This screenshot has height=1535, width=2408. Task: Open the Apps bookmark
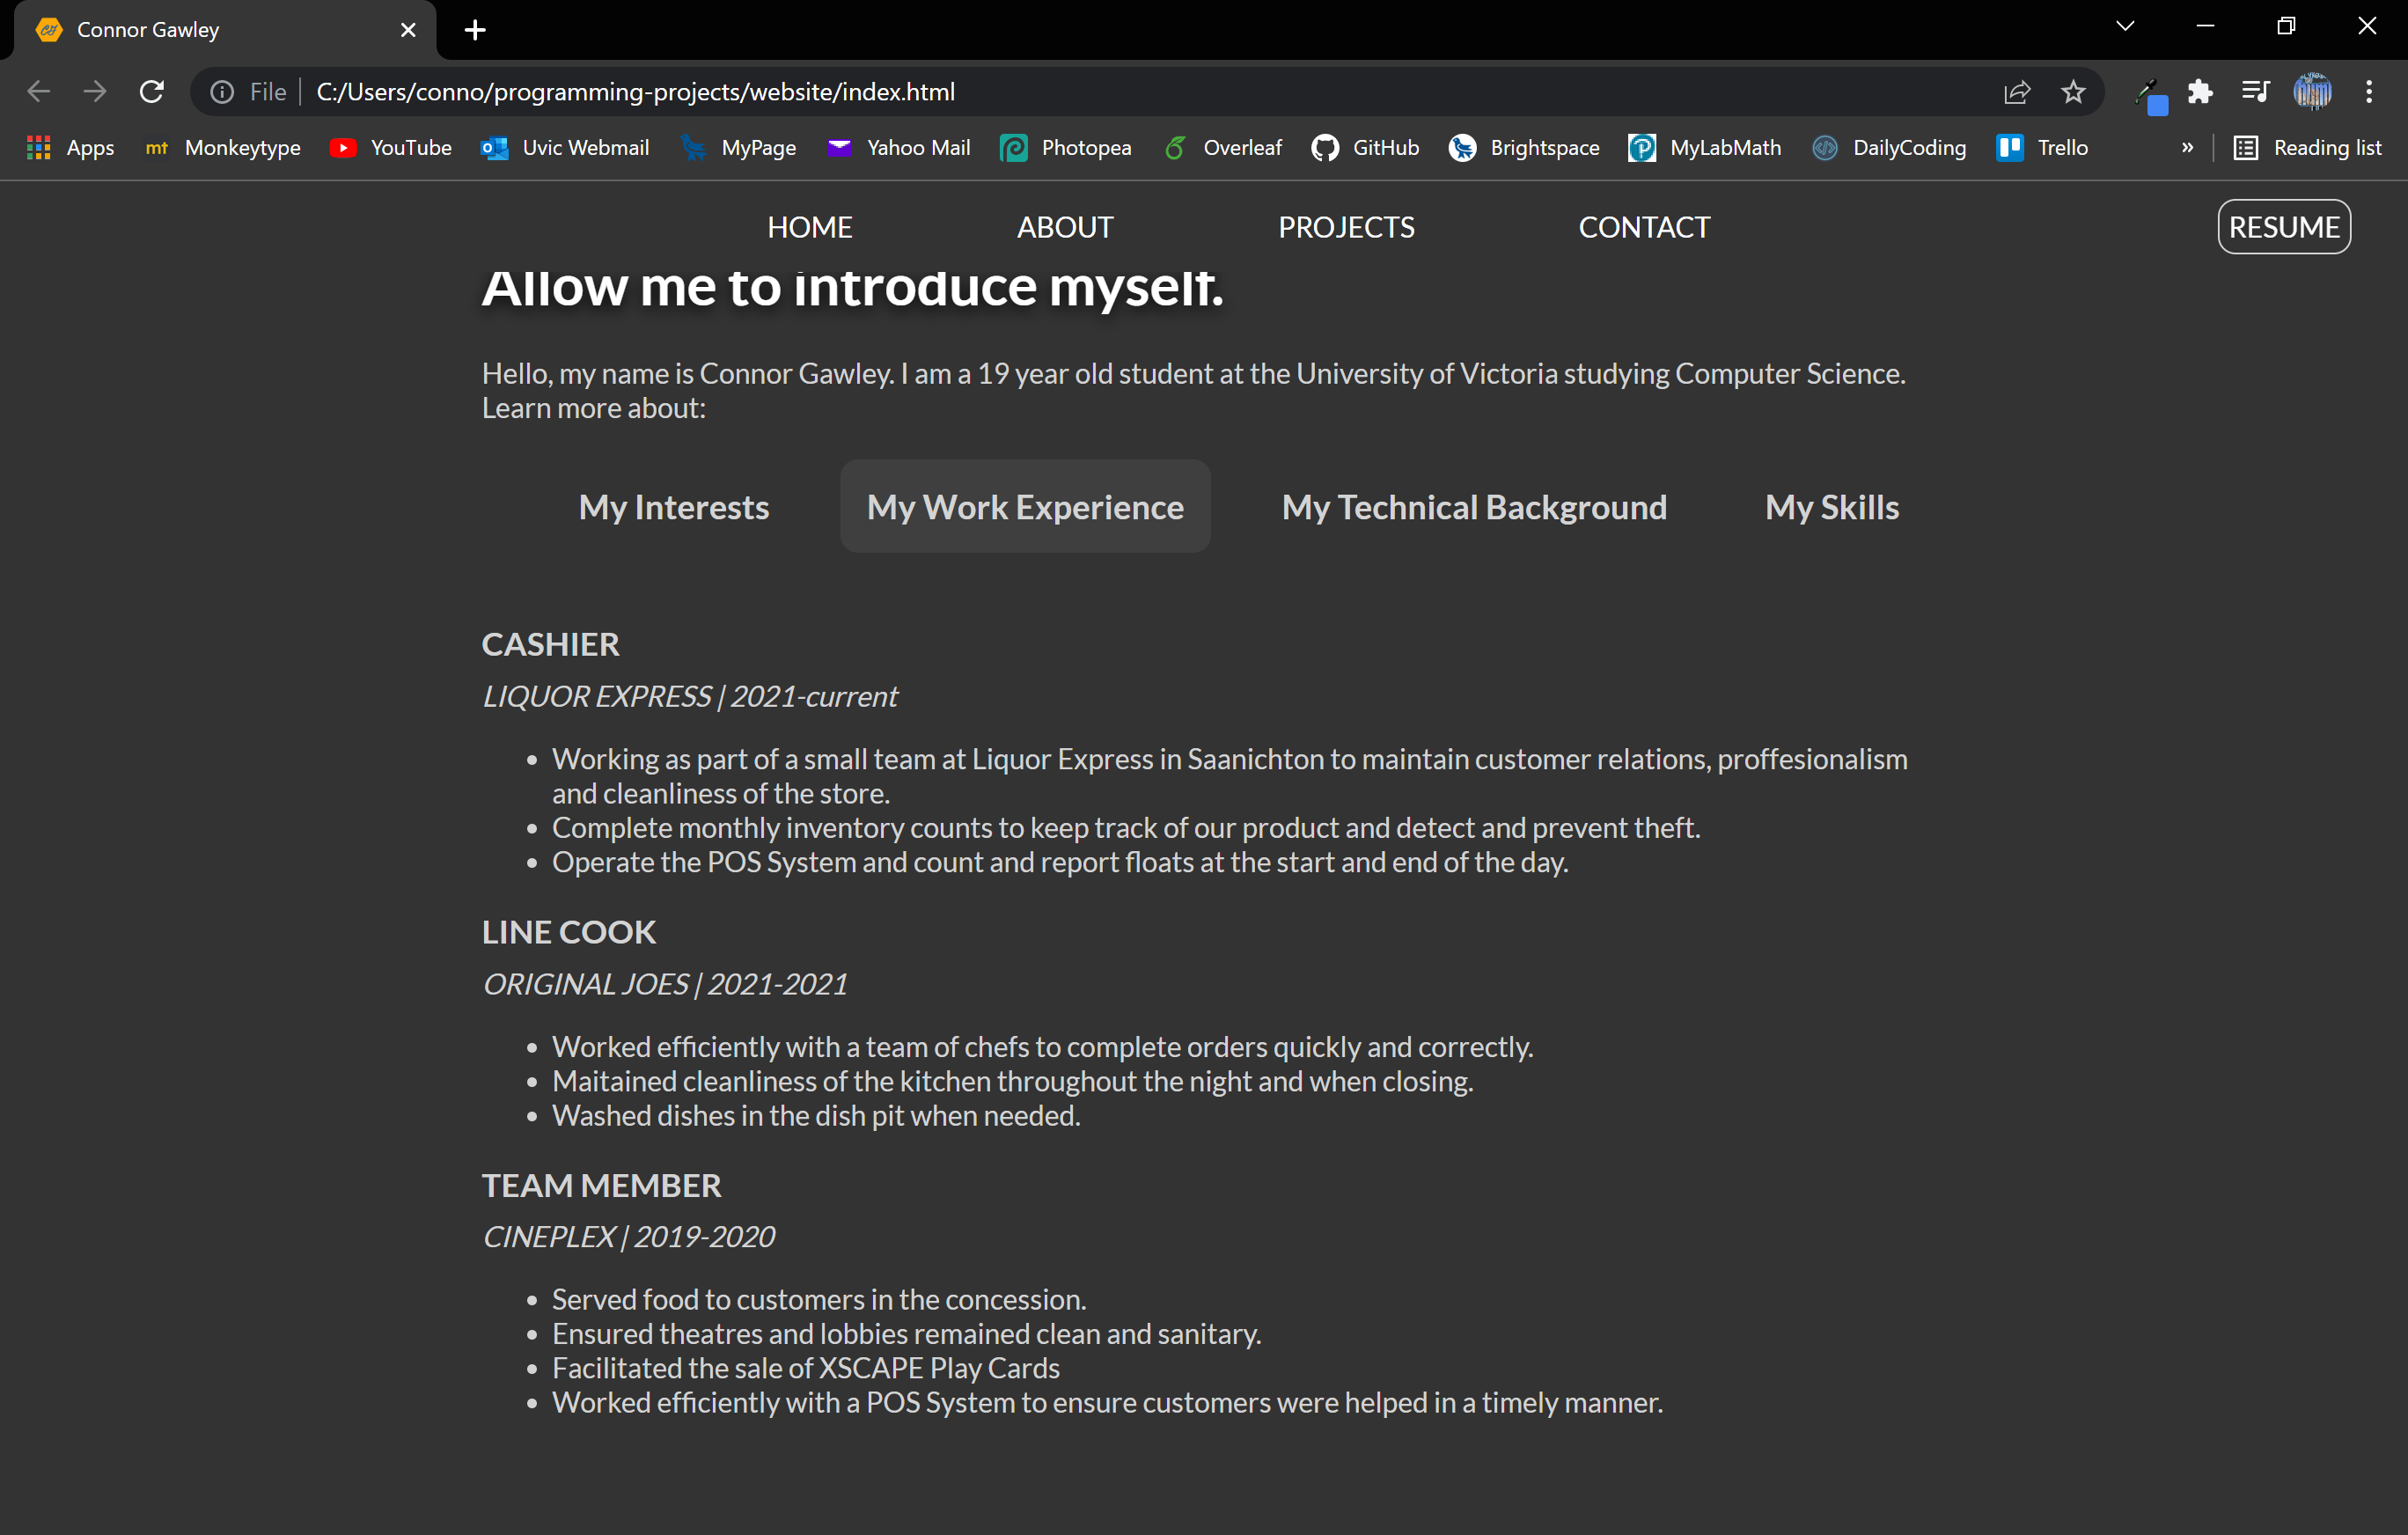coord(70,148)
